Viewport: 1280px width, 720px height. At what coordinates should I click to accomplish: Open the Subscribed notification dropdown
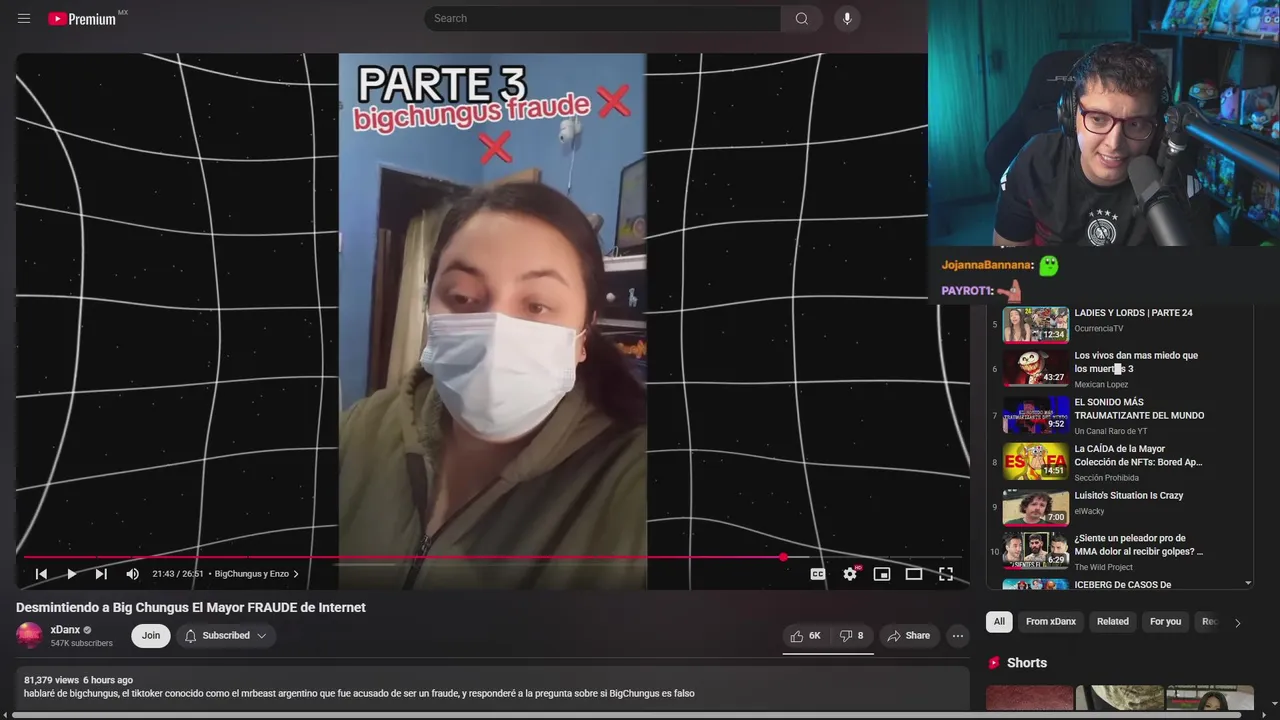point(226,635)
